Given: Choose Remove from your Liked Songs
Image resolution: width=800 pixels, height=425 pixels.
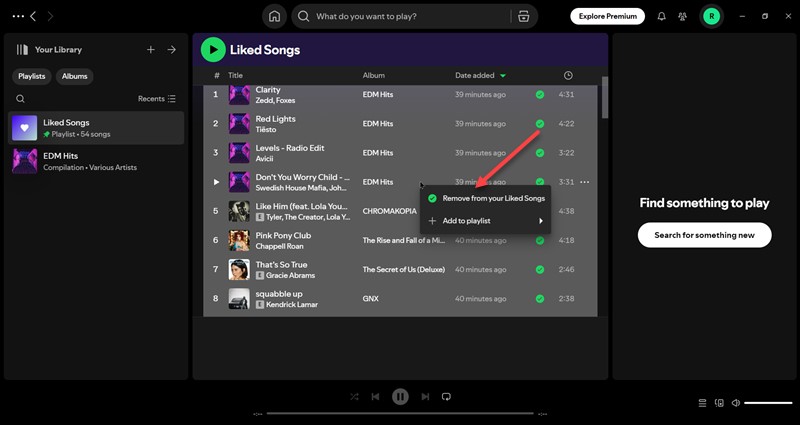Looking at the screenshot, I should (485, 198).
